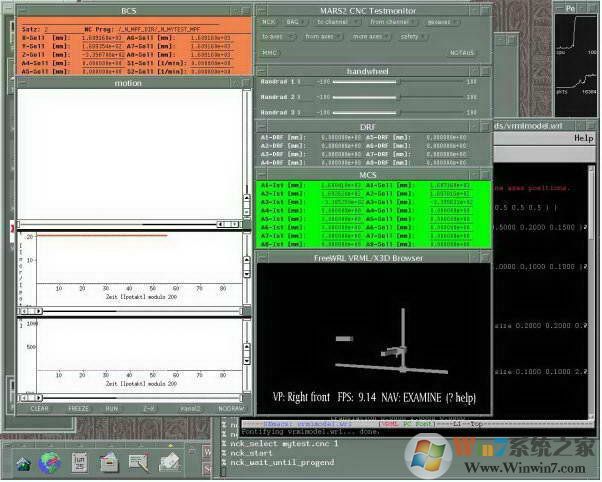Click the CLEAR button under the plots
The height and width of the screenshot is (482, 602).
point(39,408)
